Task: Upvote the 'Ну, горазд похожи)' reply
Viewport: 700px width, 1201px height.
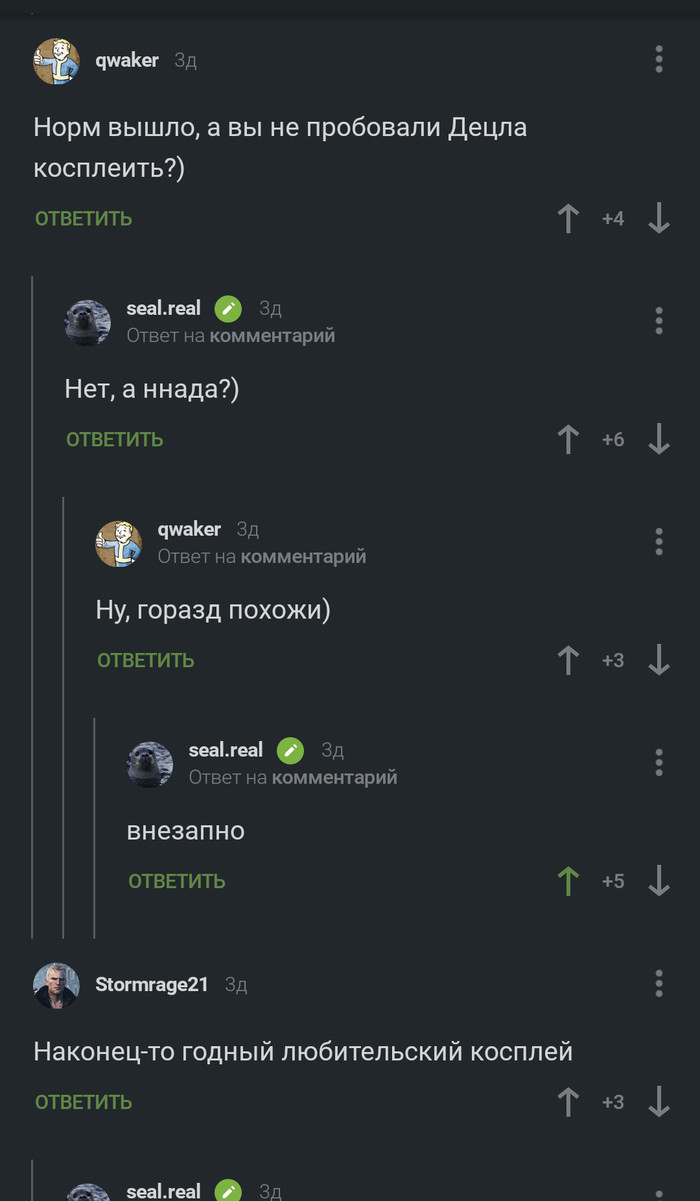Action: pos(568,660)
